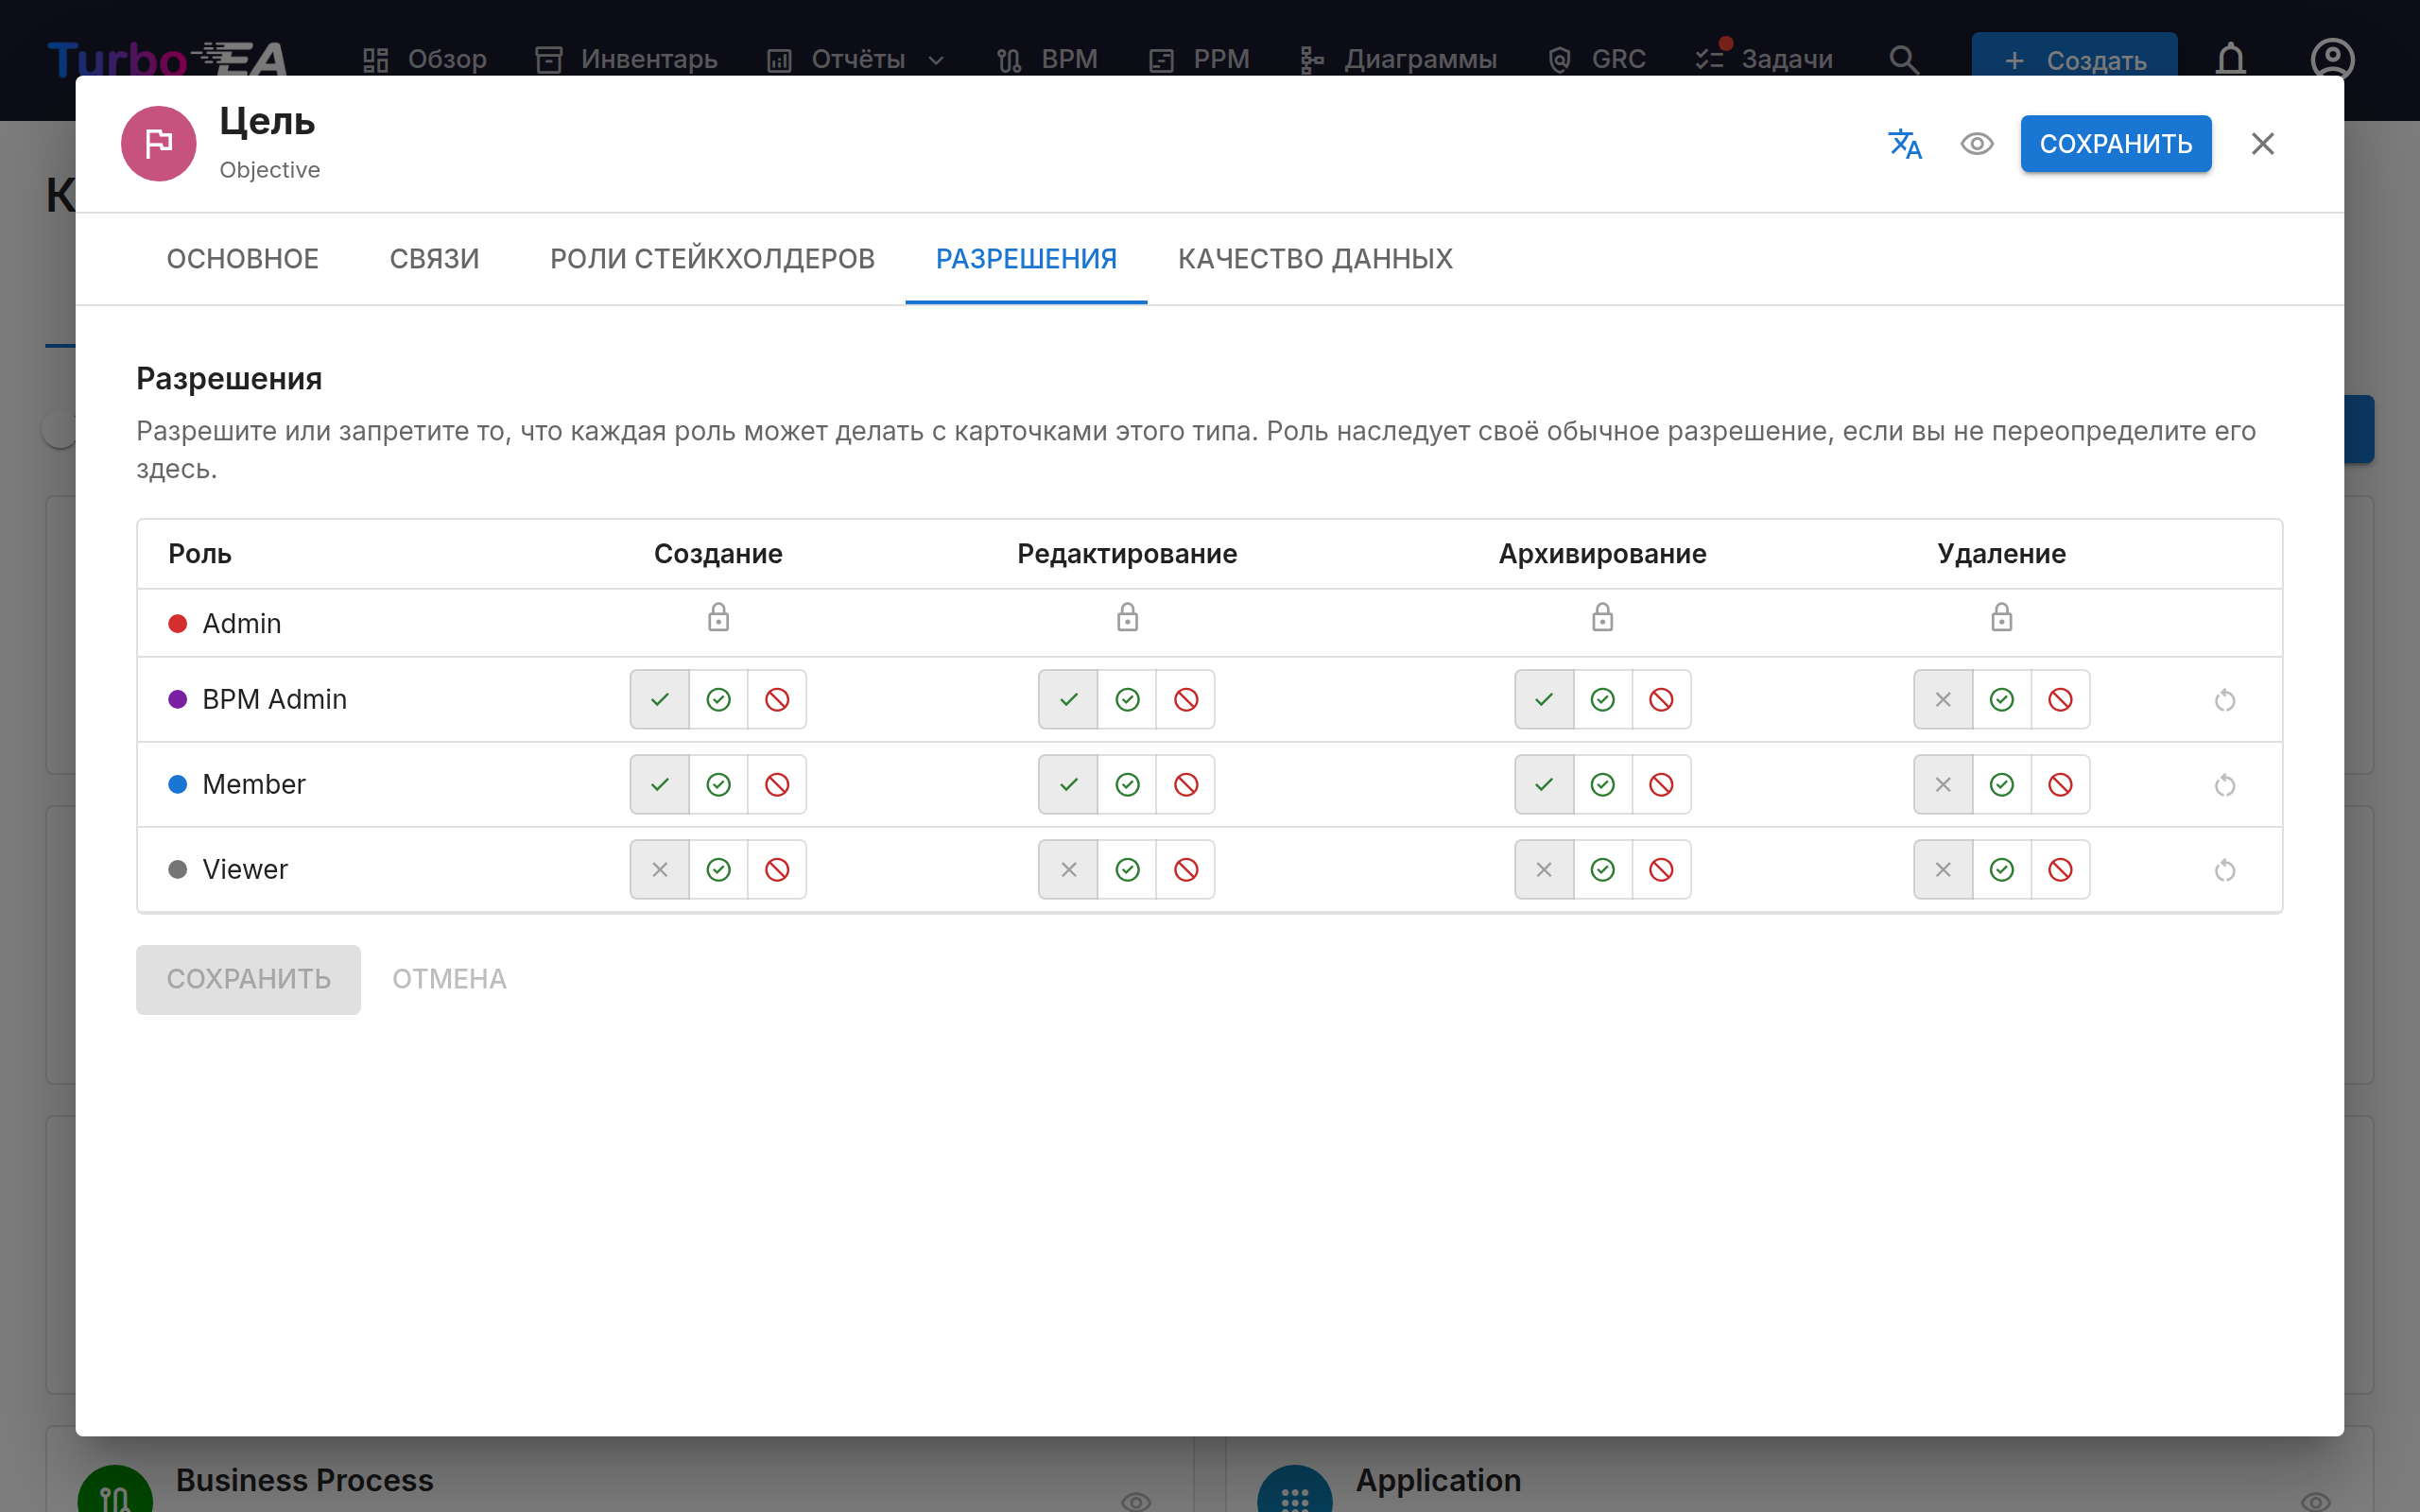The height and width of the screenshot is (1512, 2420).
Task: Reset Viewer row permissions
Action: click(x=2225, y=870)
